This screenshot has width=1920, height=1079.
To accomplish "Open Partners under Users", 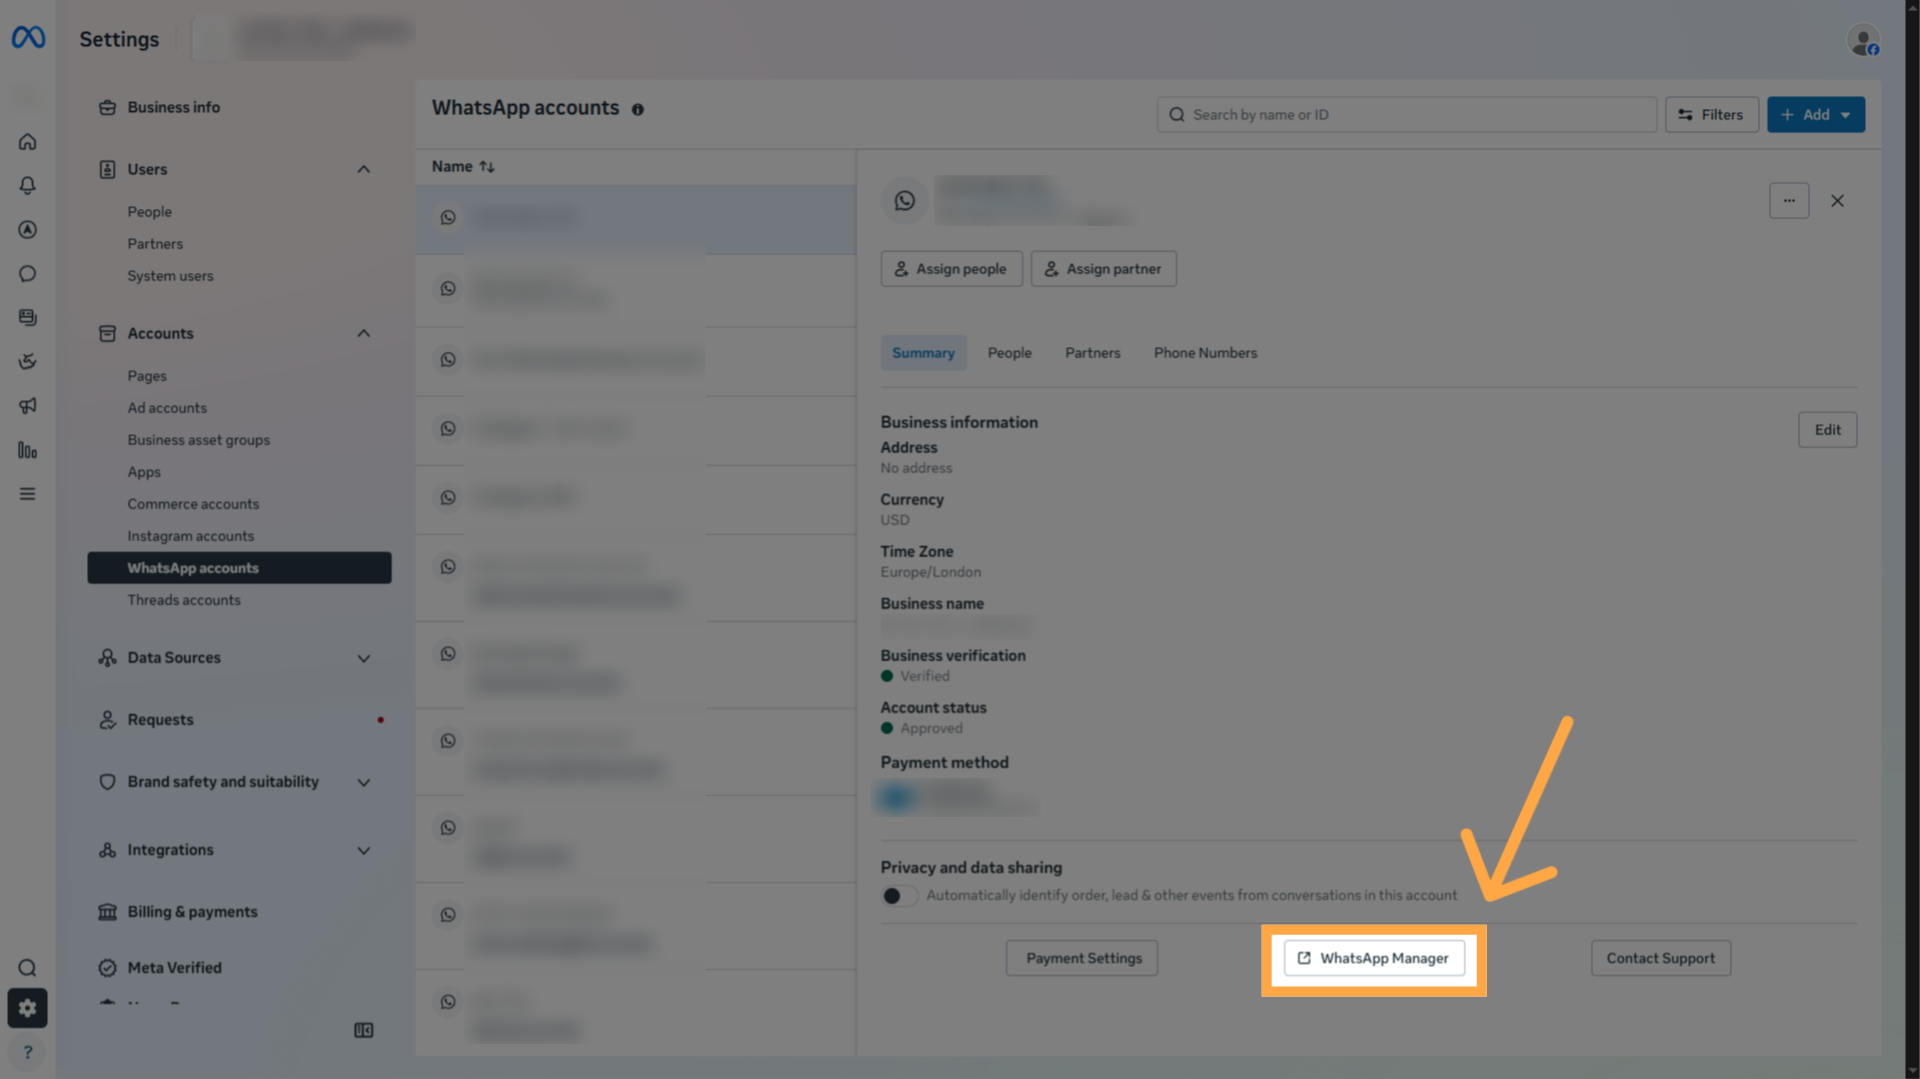I will (155, 244).
